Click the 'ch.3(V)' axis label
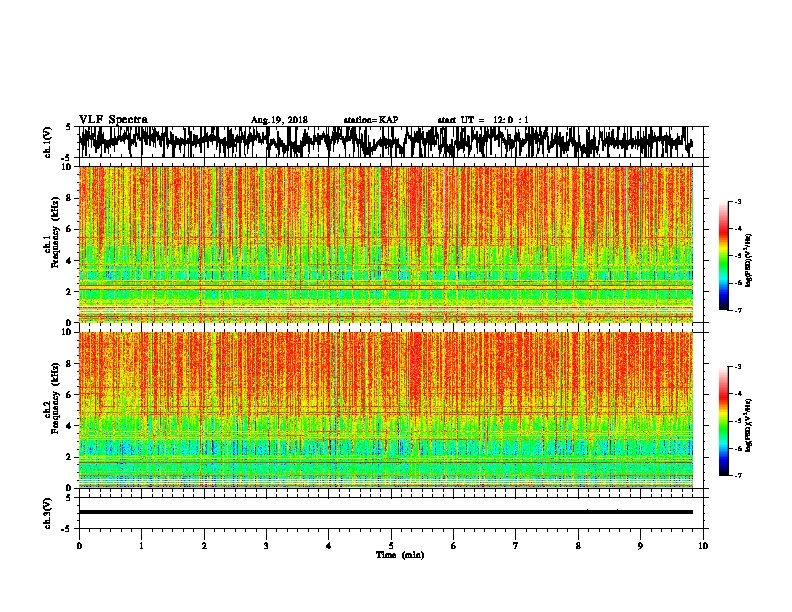The image size is (792, 612). click(48, 513)
